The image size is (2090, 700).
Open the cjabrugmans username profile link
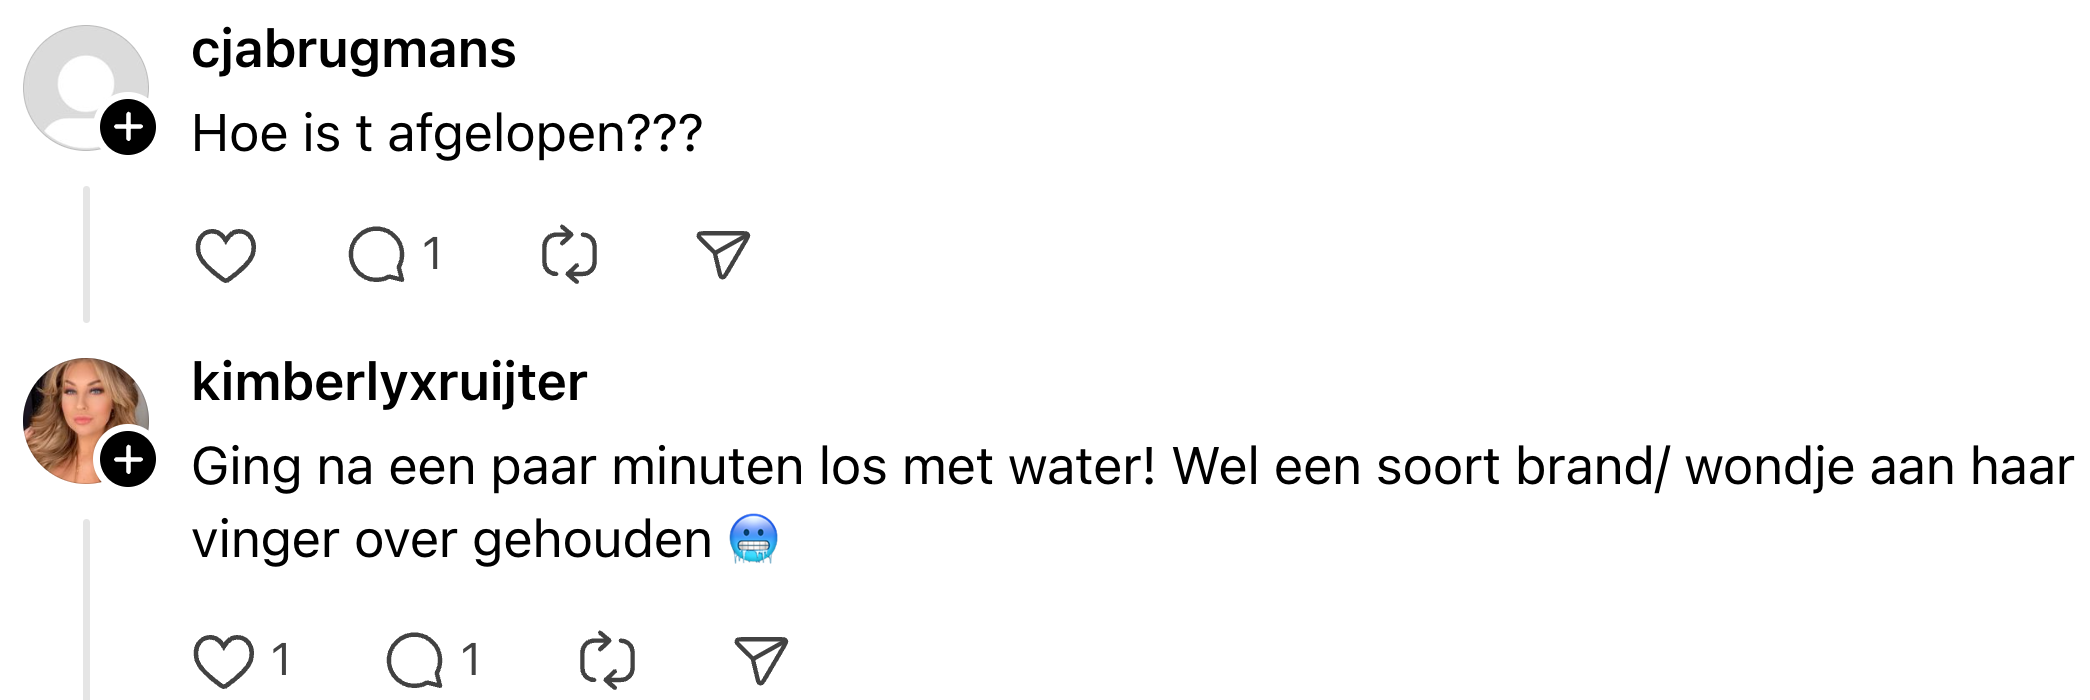tap(353, 50)
